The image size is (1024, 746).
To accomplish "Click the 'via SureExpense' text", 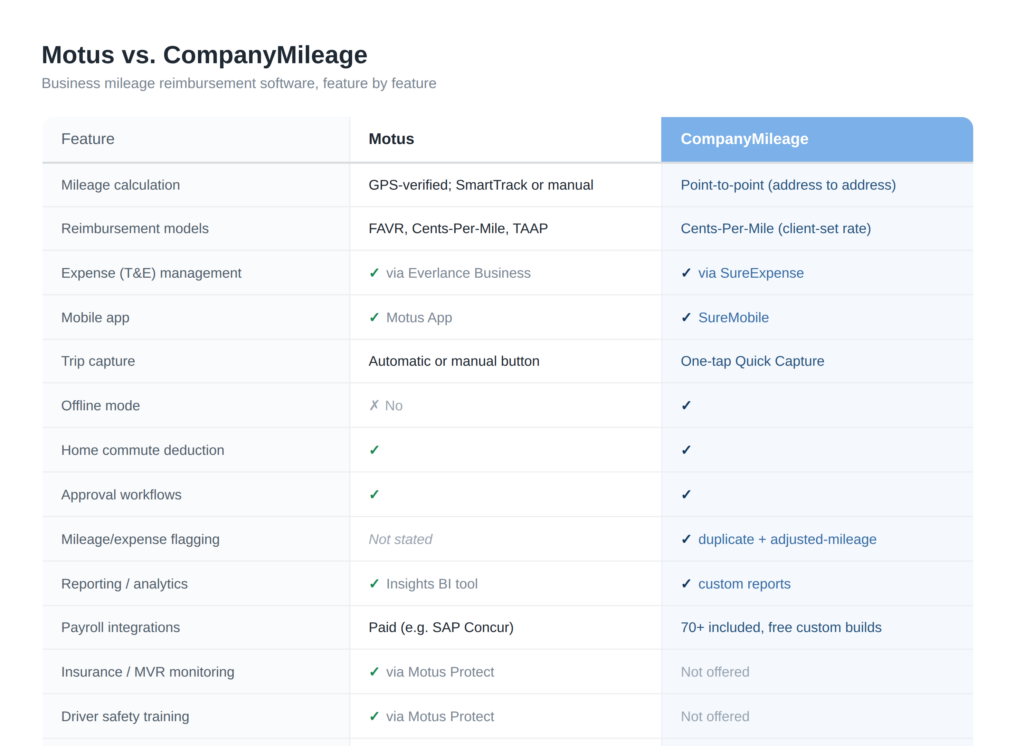I will pos(751,273).
